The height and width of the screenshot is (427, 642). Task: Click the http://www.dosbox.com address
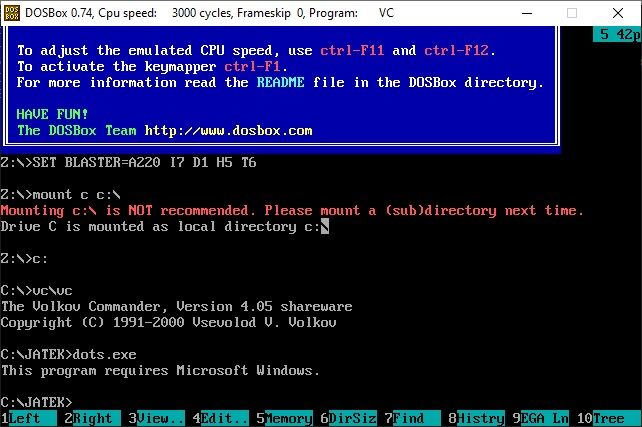coord(228,131)
